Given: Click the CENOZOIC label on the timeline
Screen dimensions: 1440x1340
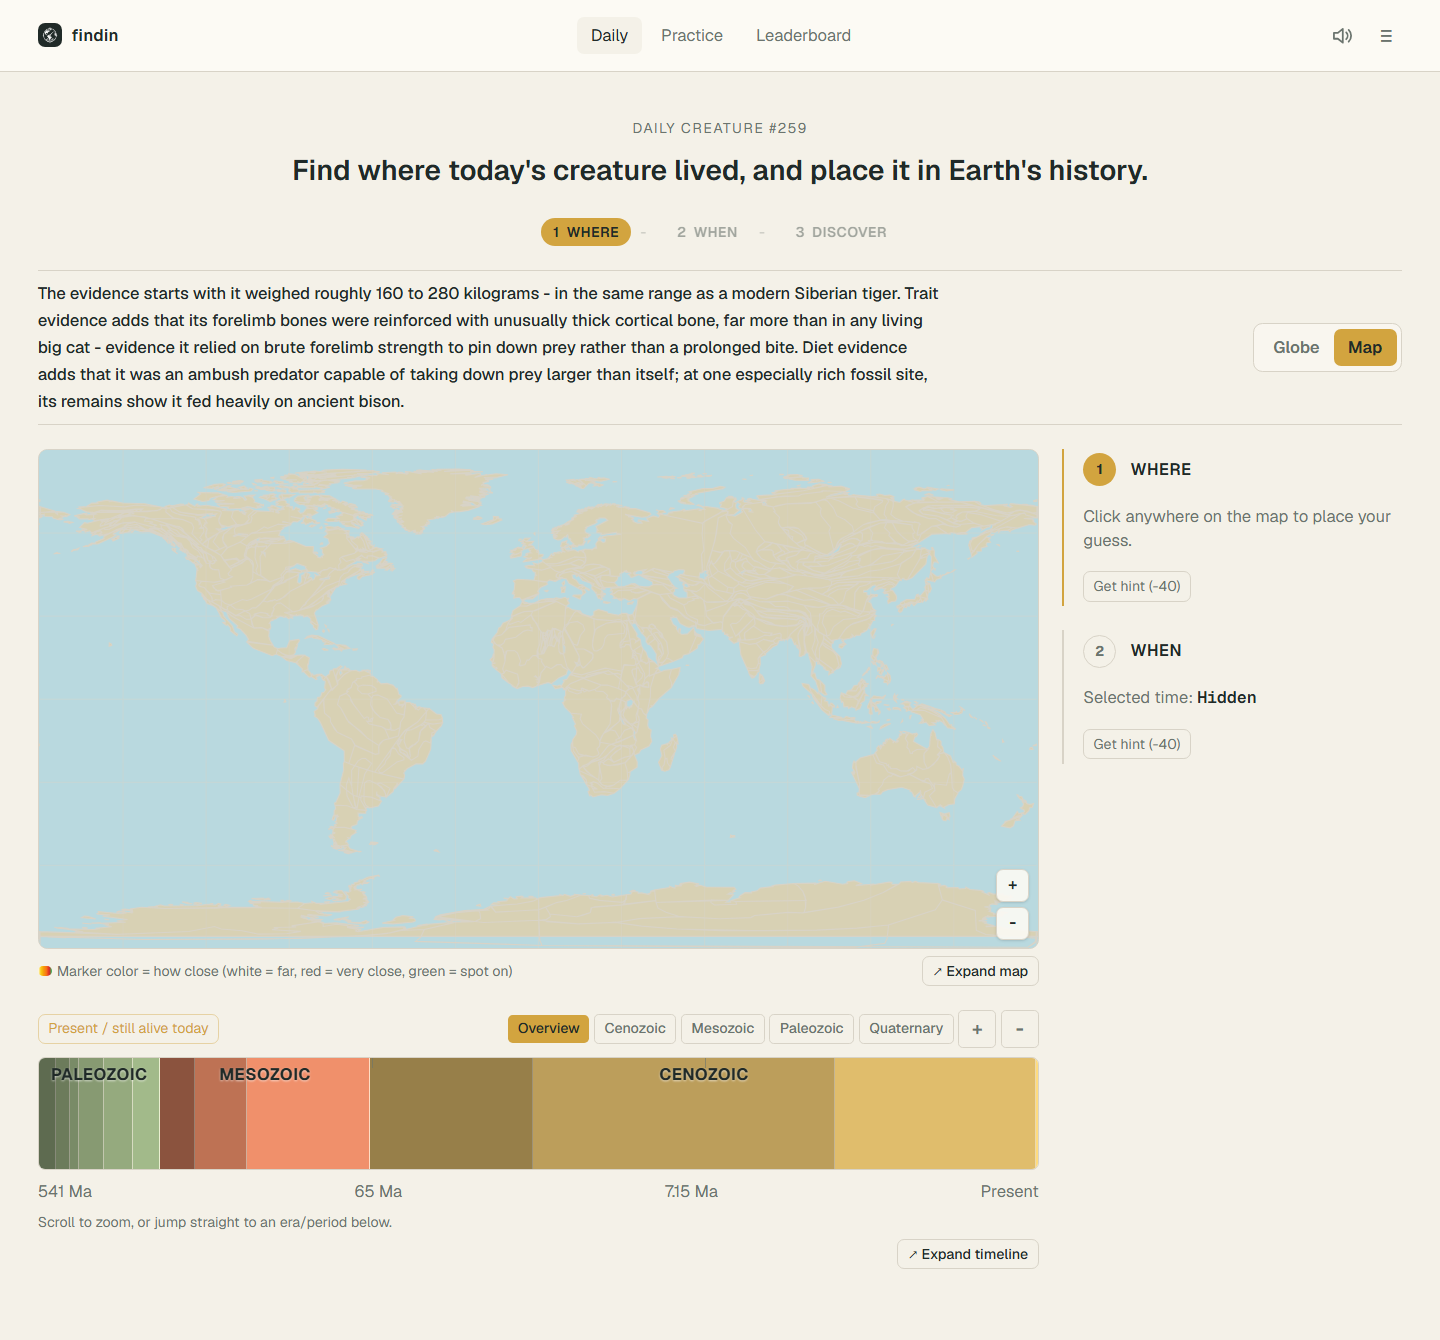Looking at the screenshot, I should [x=704, y=1074].
